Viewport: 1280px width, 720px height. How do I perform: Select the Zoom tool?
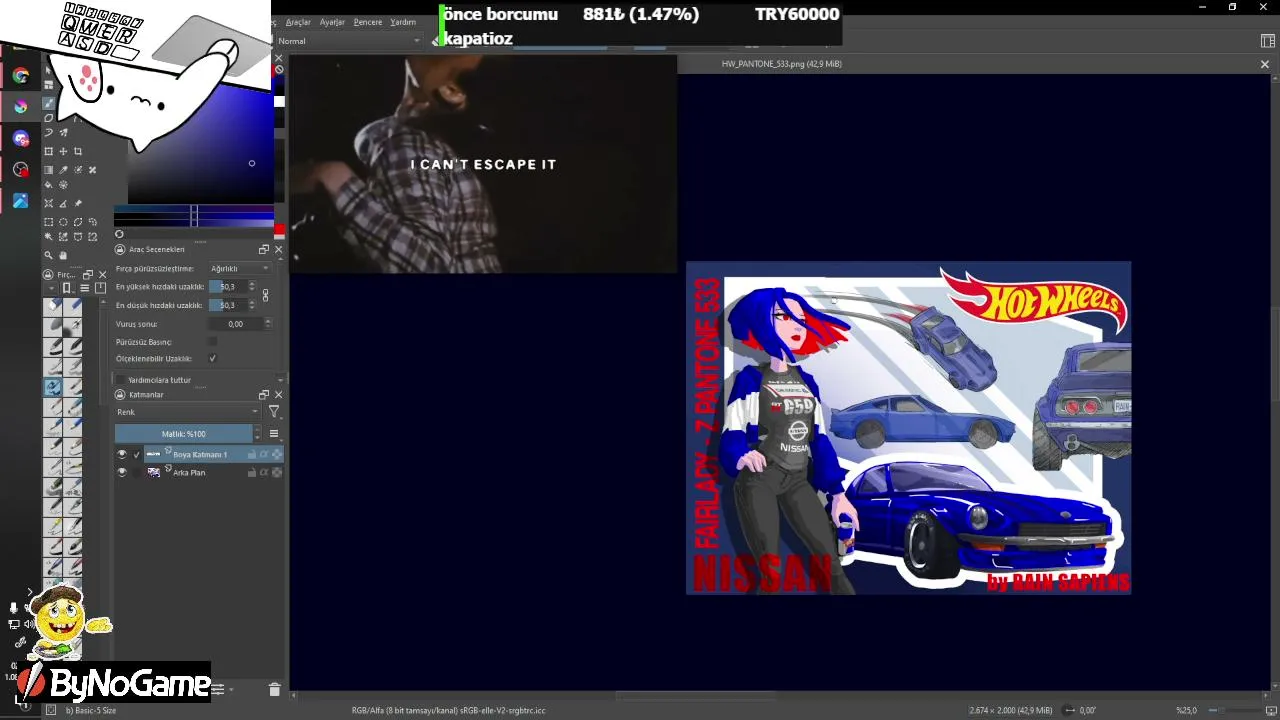click(48, 255)
